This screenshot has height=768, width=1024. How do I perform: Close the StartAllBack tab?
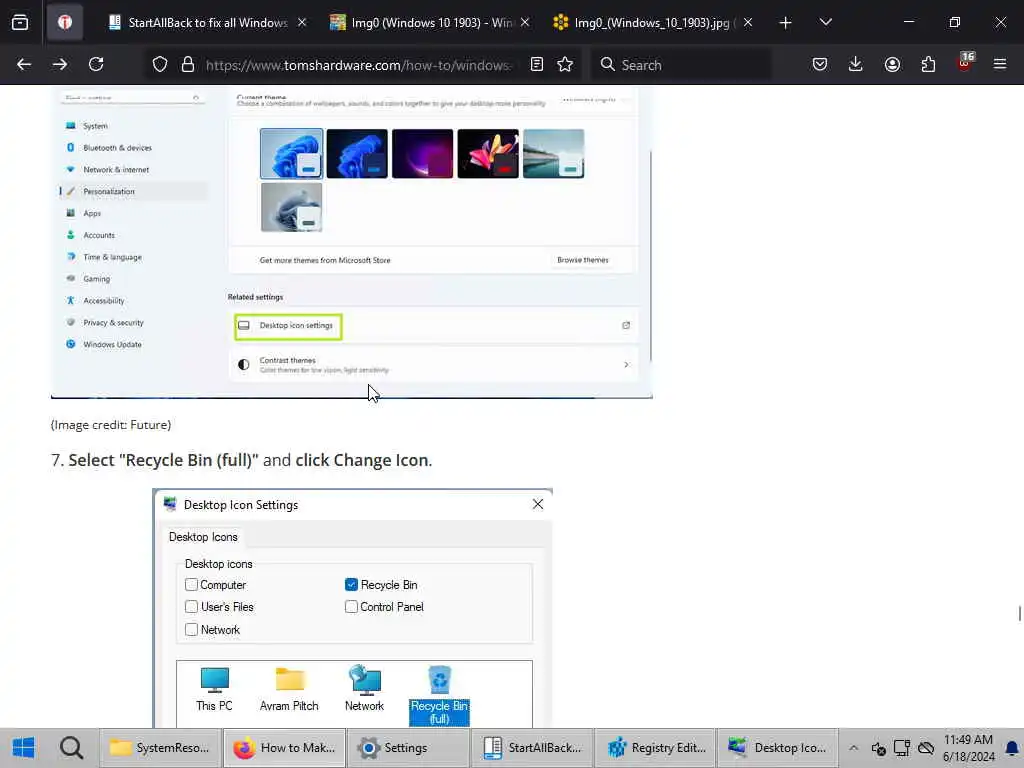302,22
